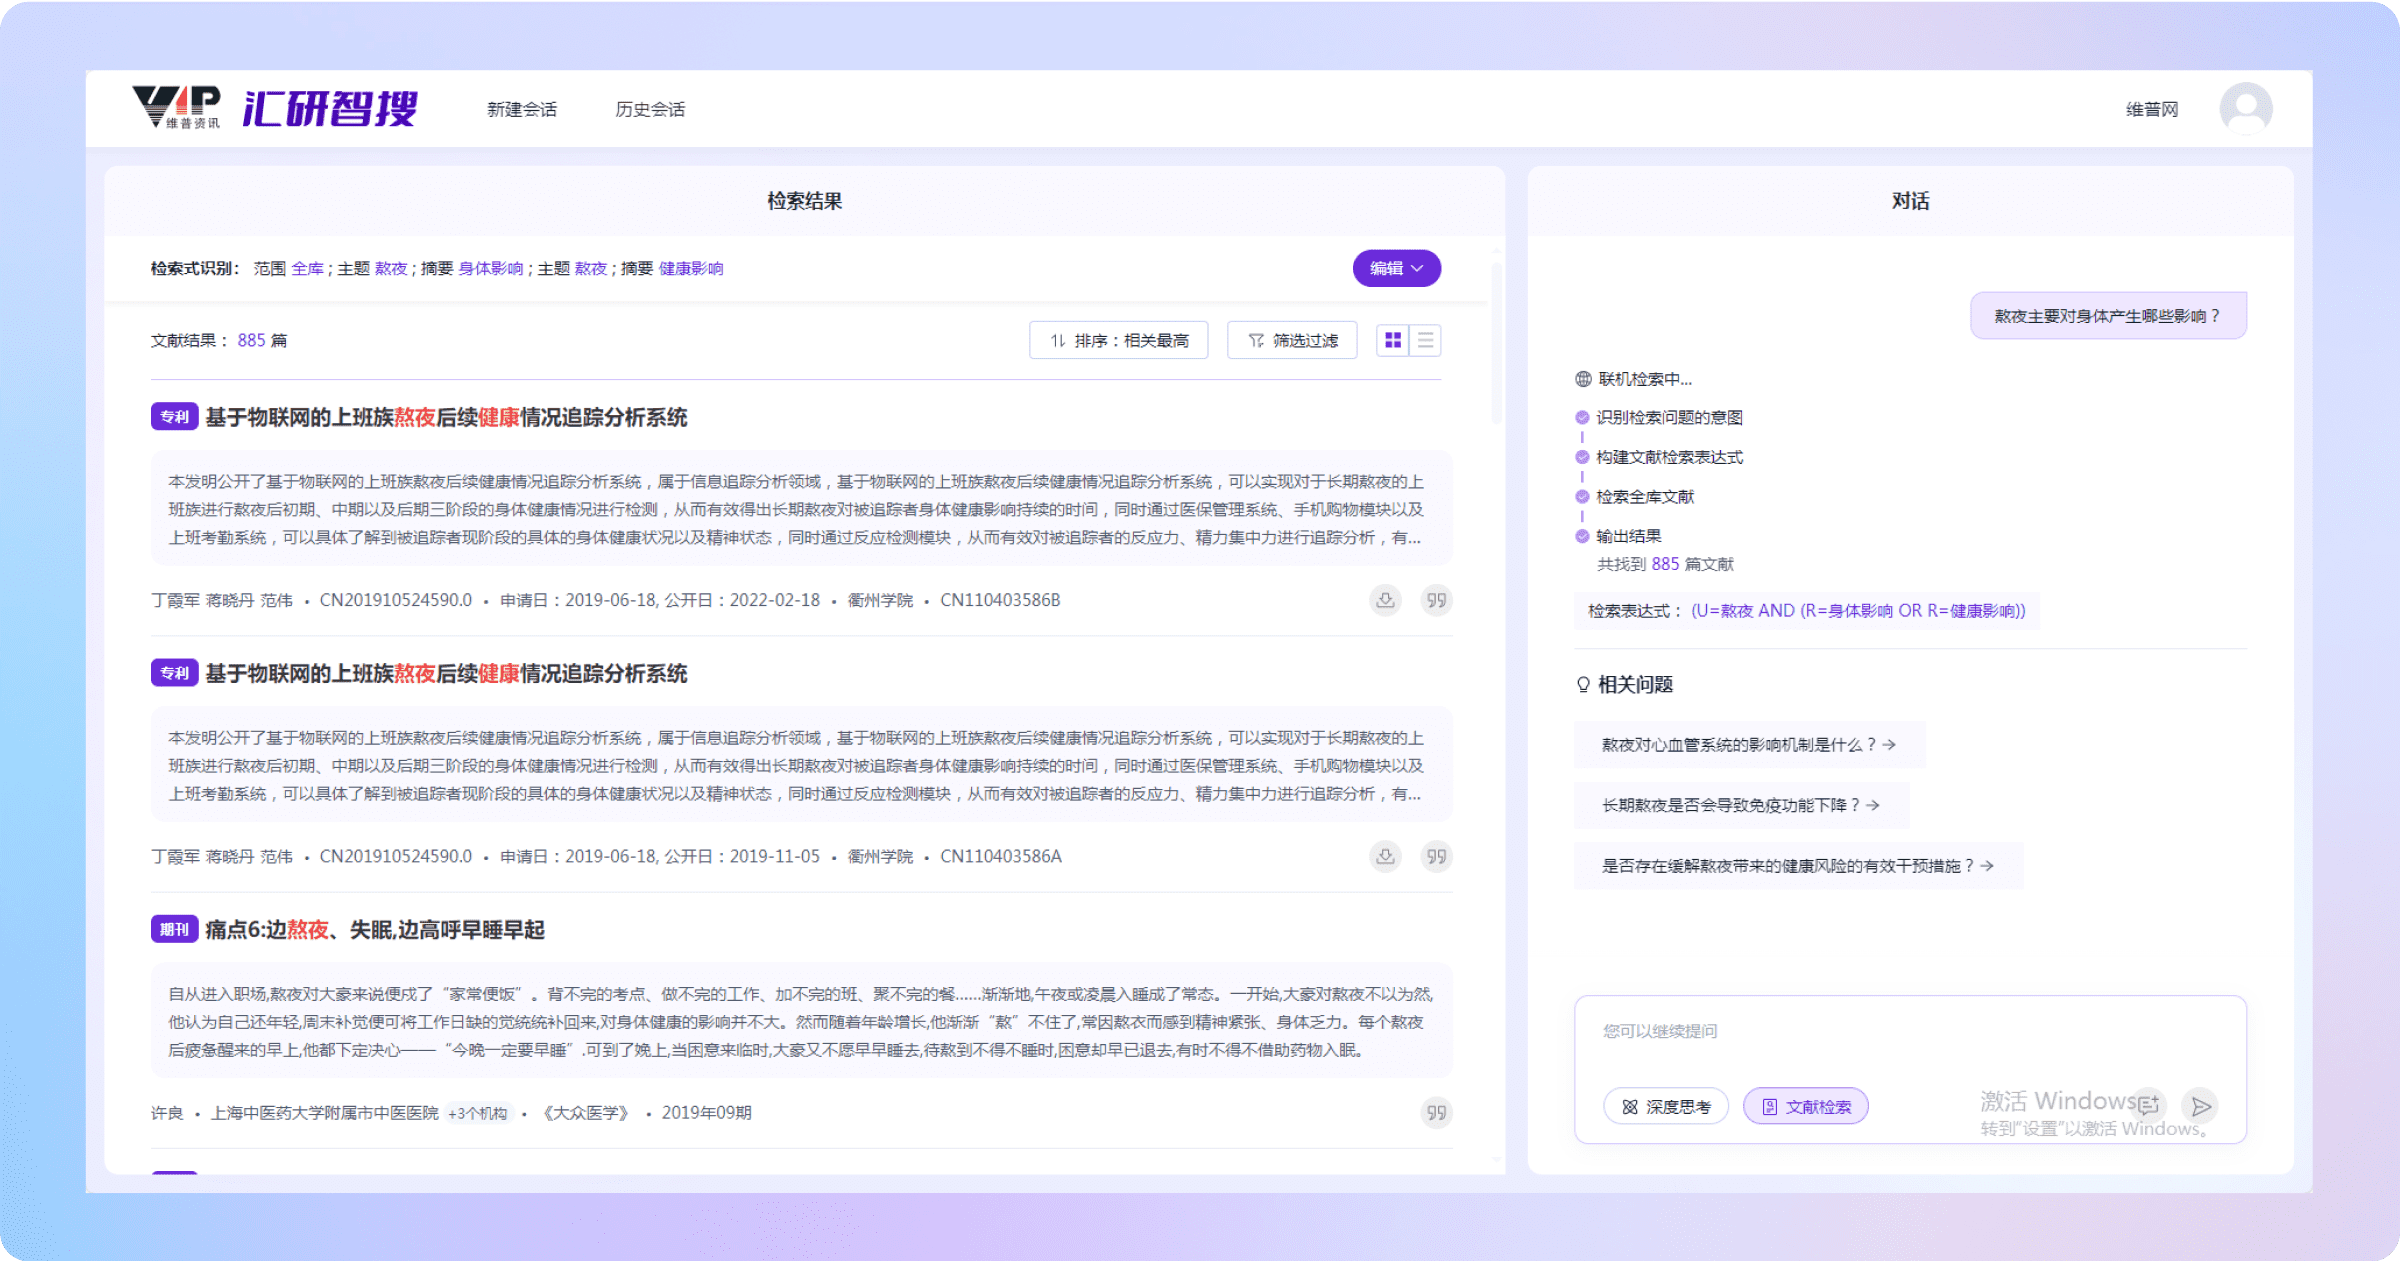Switch to list view layout
2400x1261 pixels.
(1425, 341)
